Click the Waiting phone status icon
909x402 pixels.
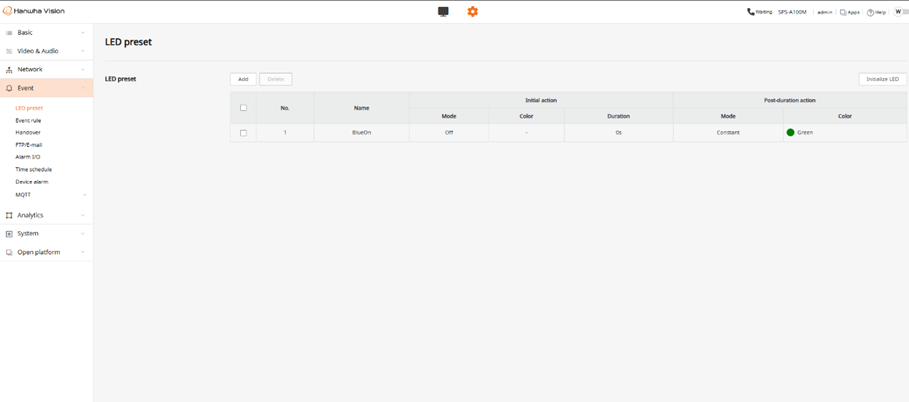pos(751,12)
